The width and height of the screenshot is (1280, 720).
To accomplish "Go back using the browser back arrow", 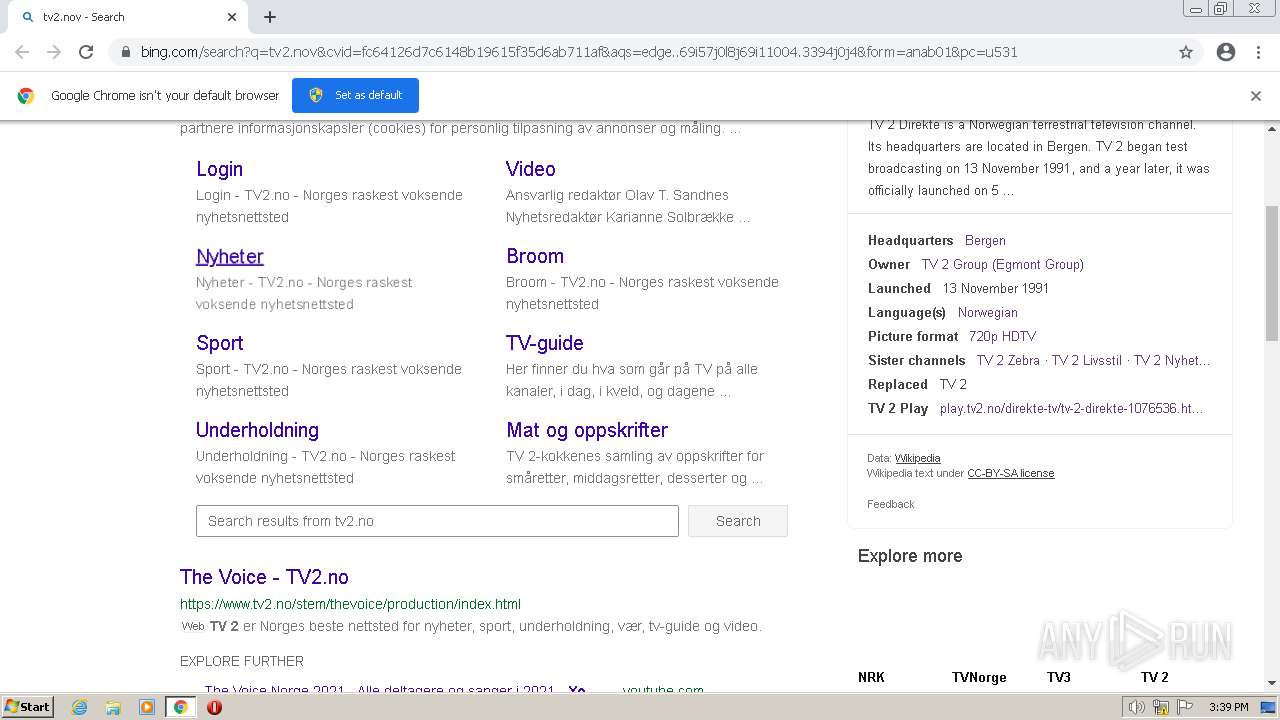I will [x=22, y=52].
